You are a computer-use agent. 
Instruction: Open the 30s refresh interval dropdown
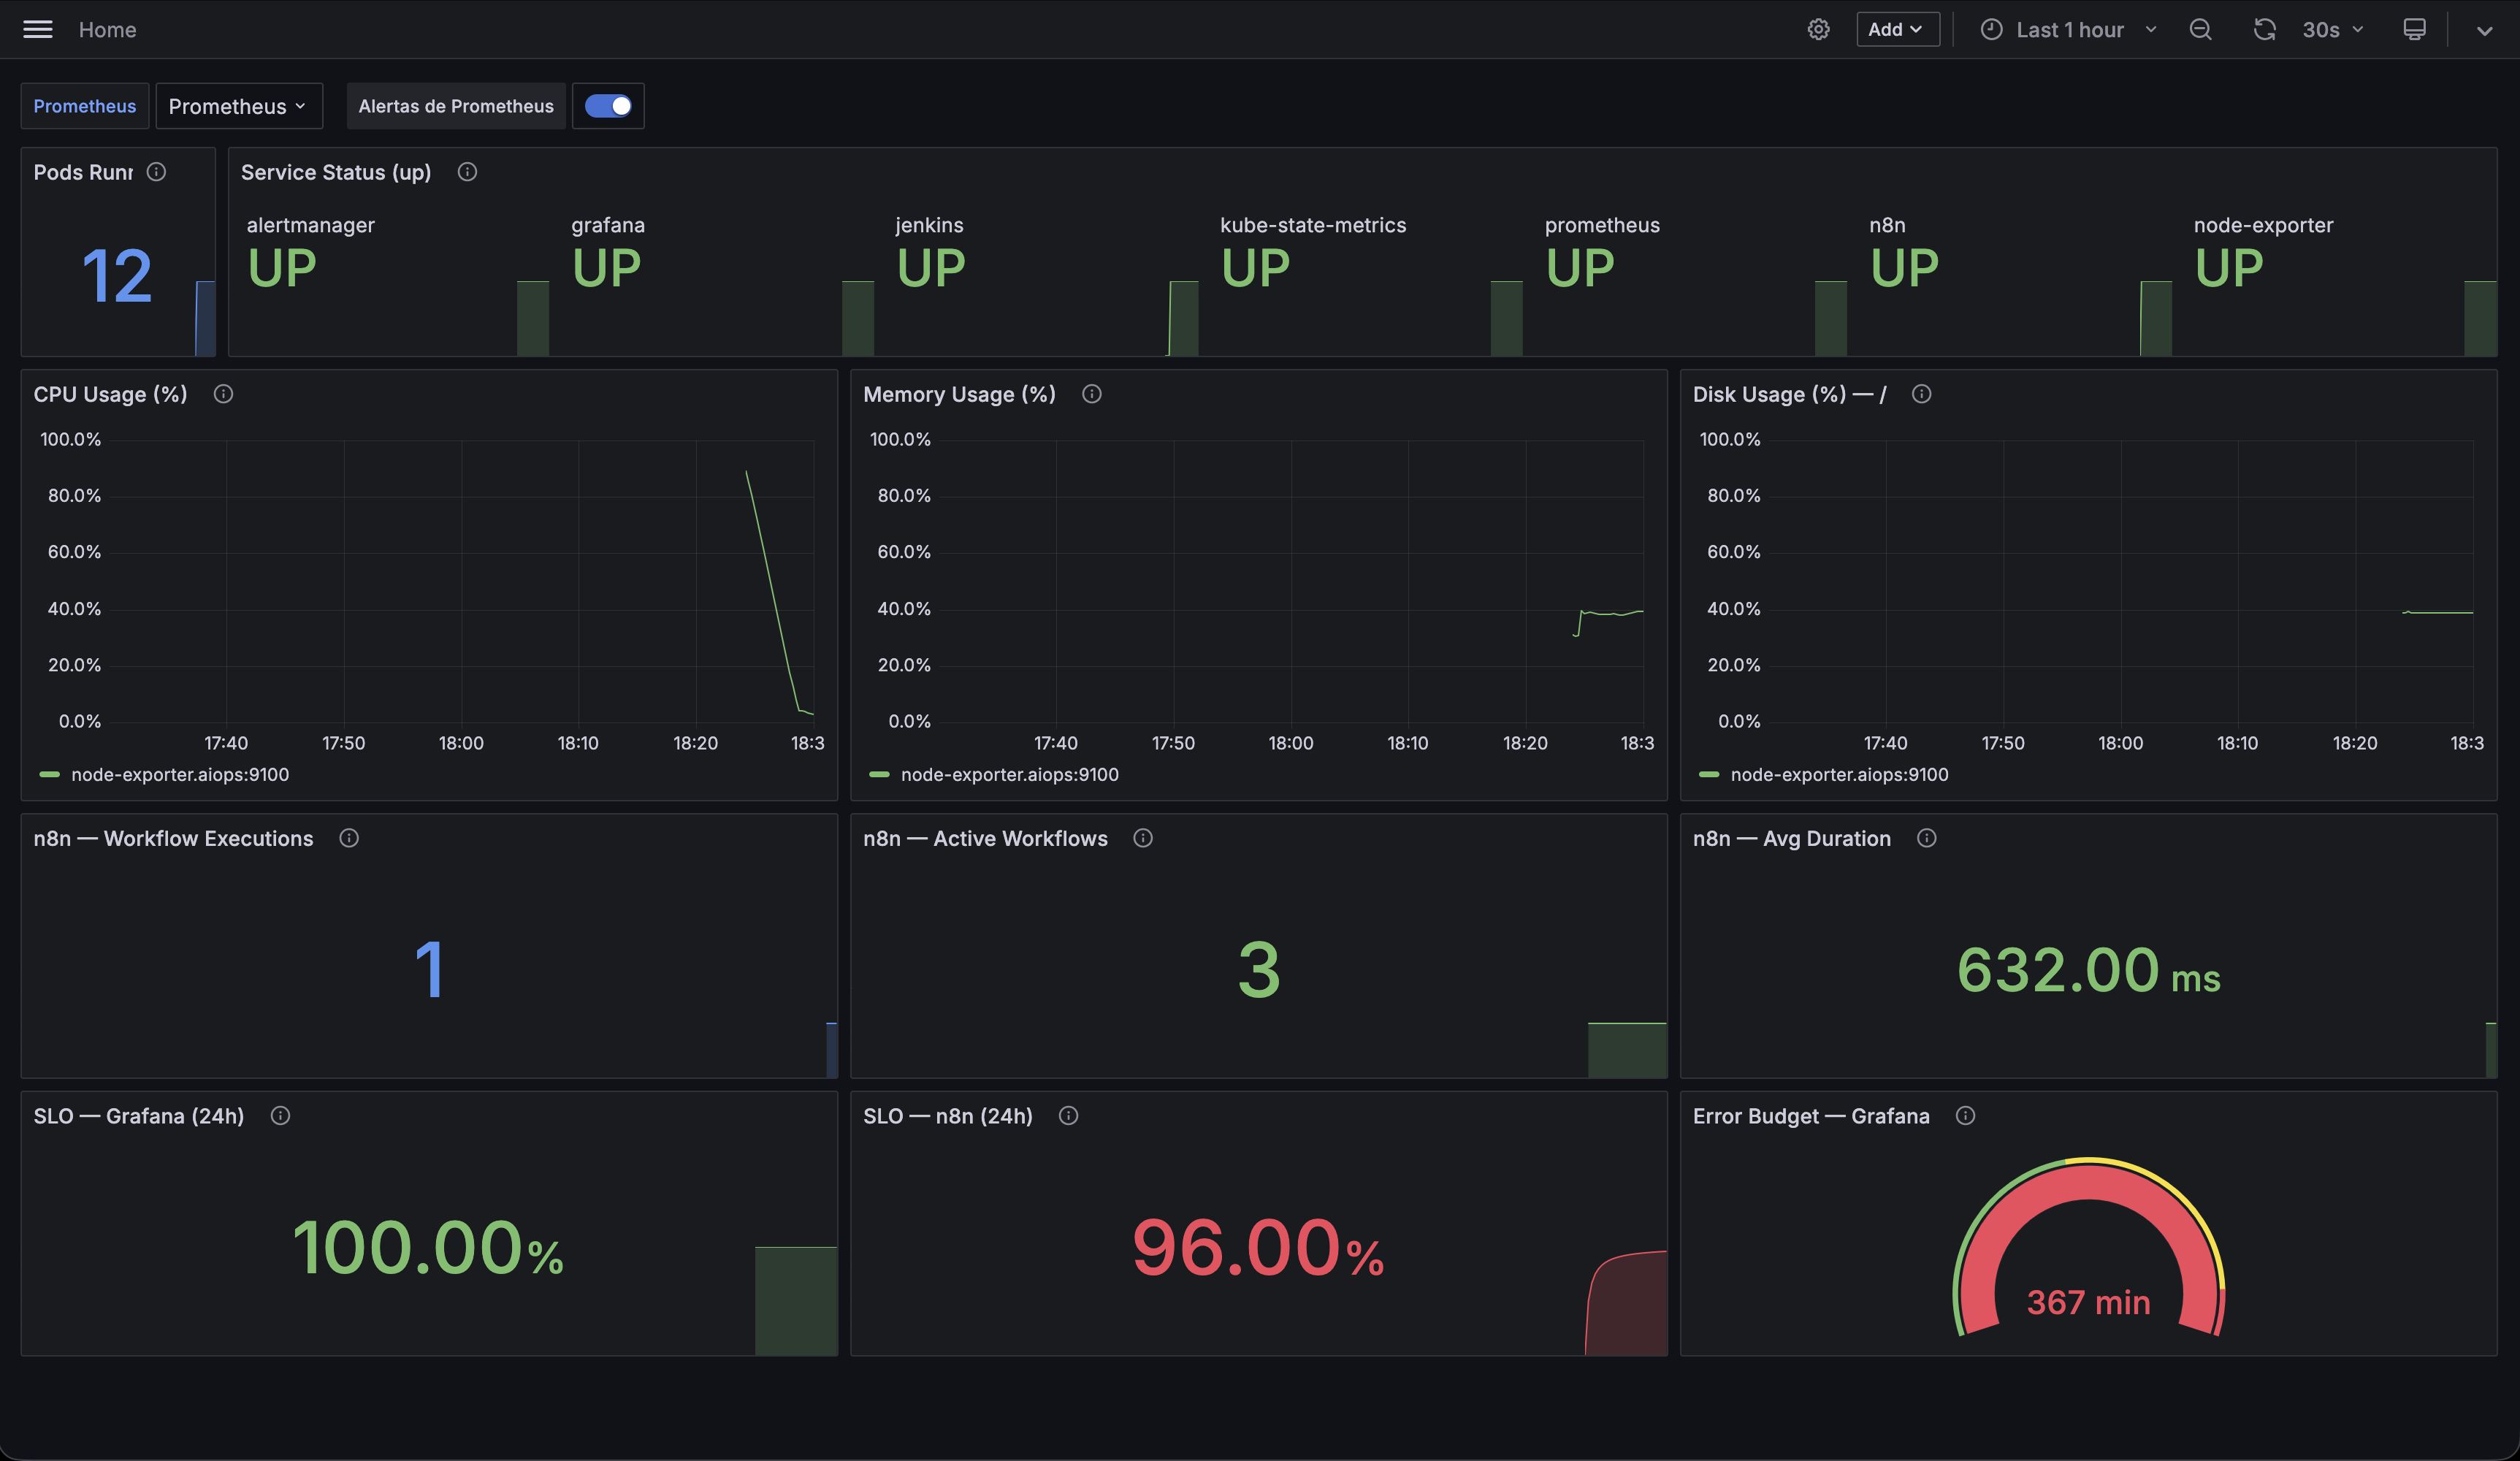(2332, 29)
